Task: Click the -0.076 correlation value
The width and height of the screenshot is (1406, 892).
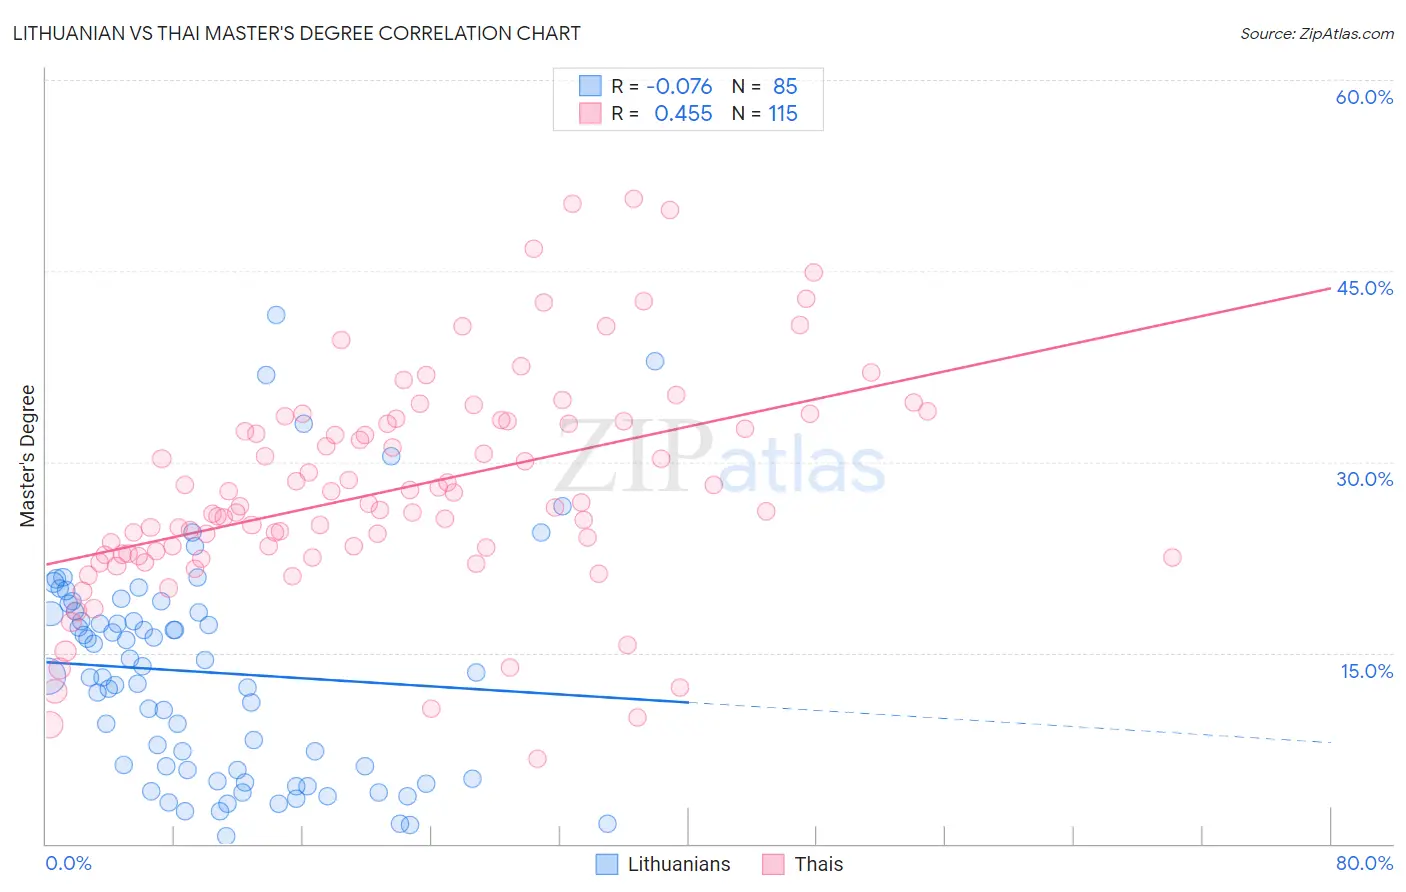Action: [x=679, y=86]
